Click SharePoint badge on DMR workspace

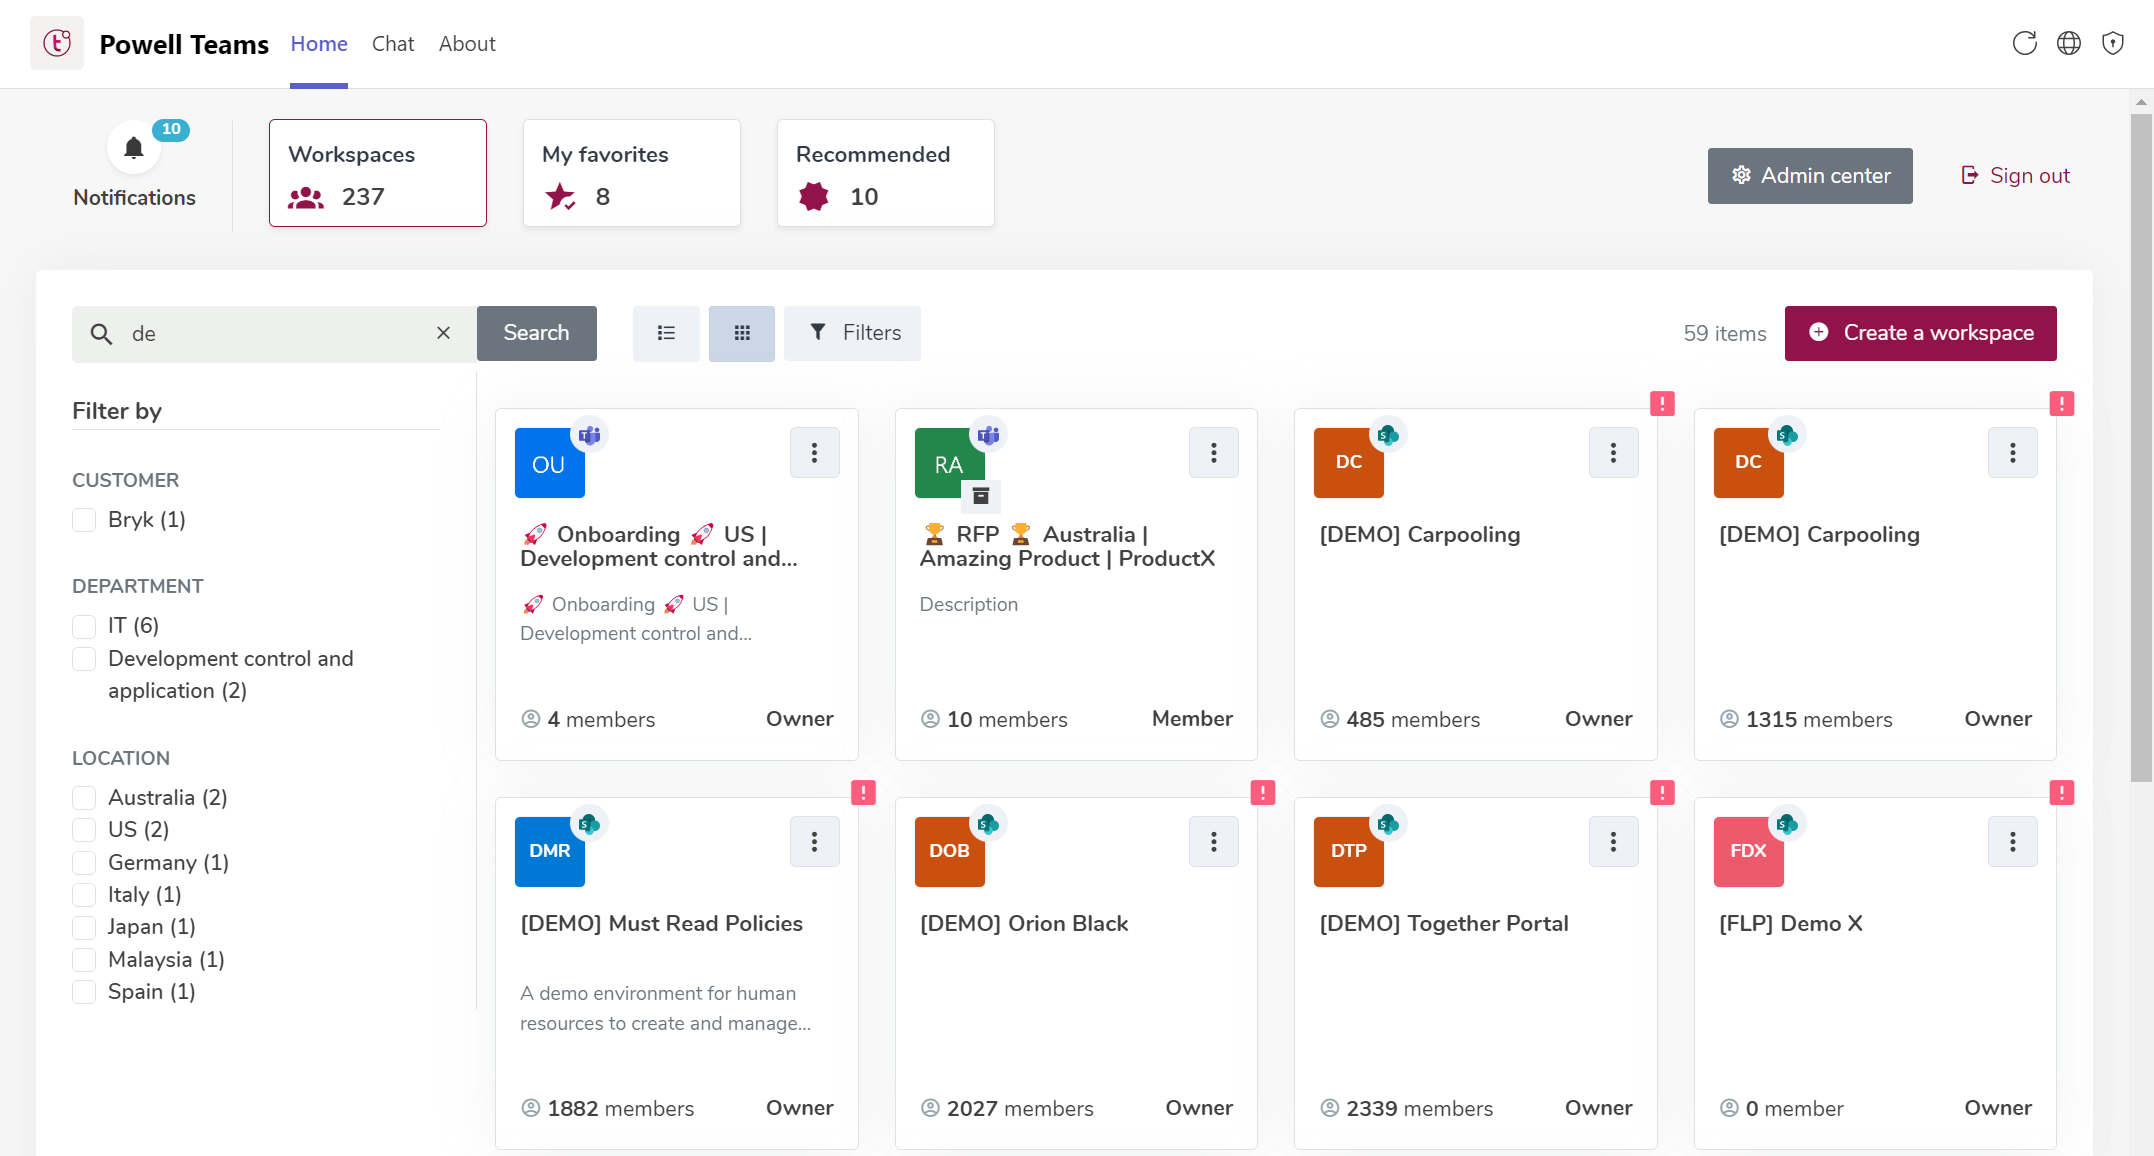tap(589, 824)
